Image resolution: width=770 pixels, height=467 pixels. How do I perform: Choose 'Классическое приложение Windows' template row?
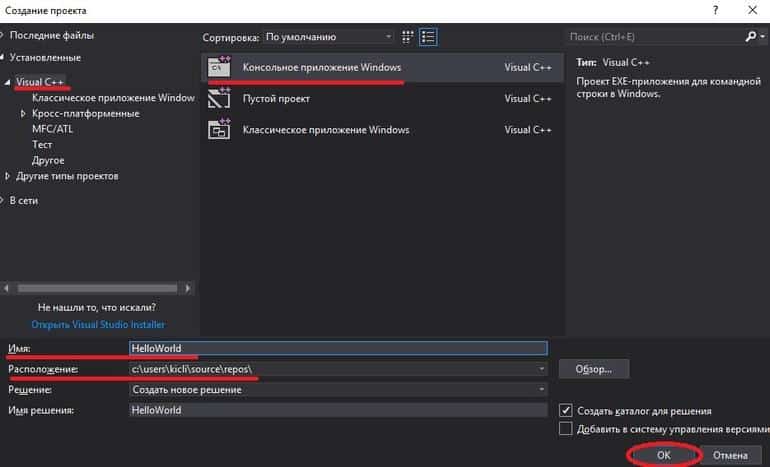382,130
